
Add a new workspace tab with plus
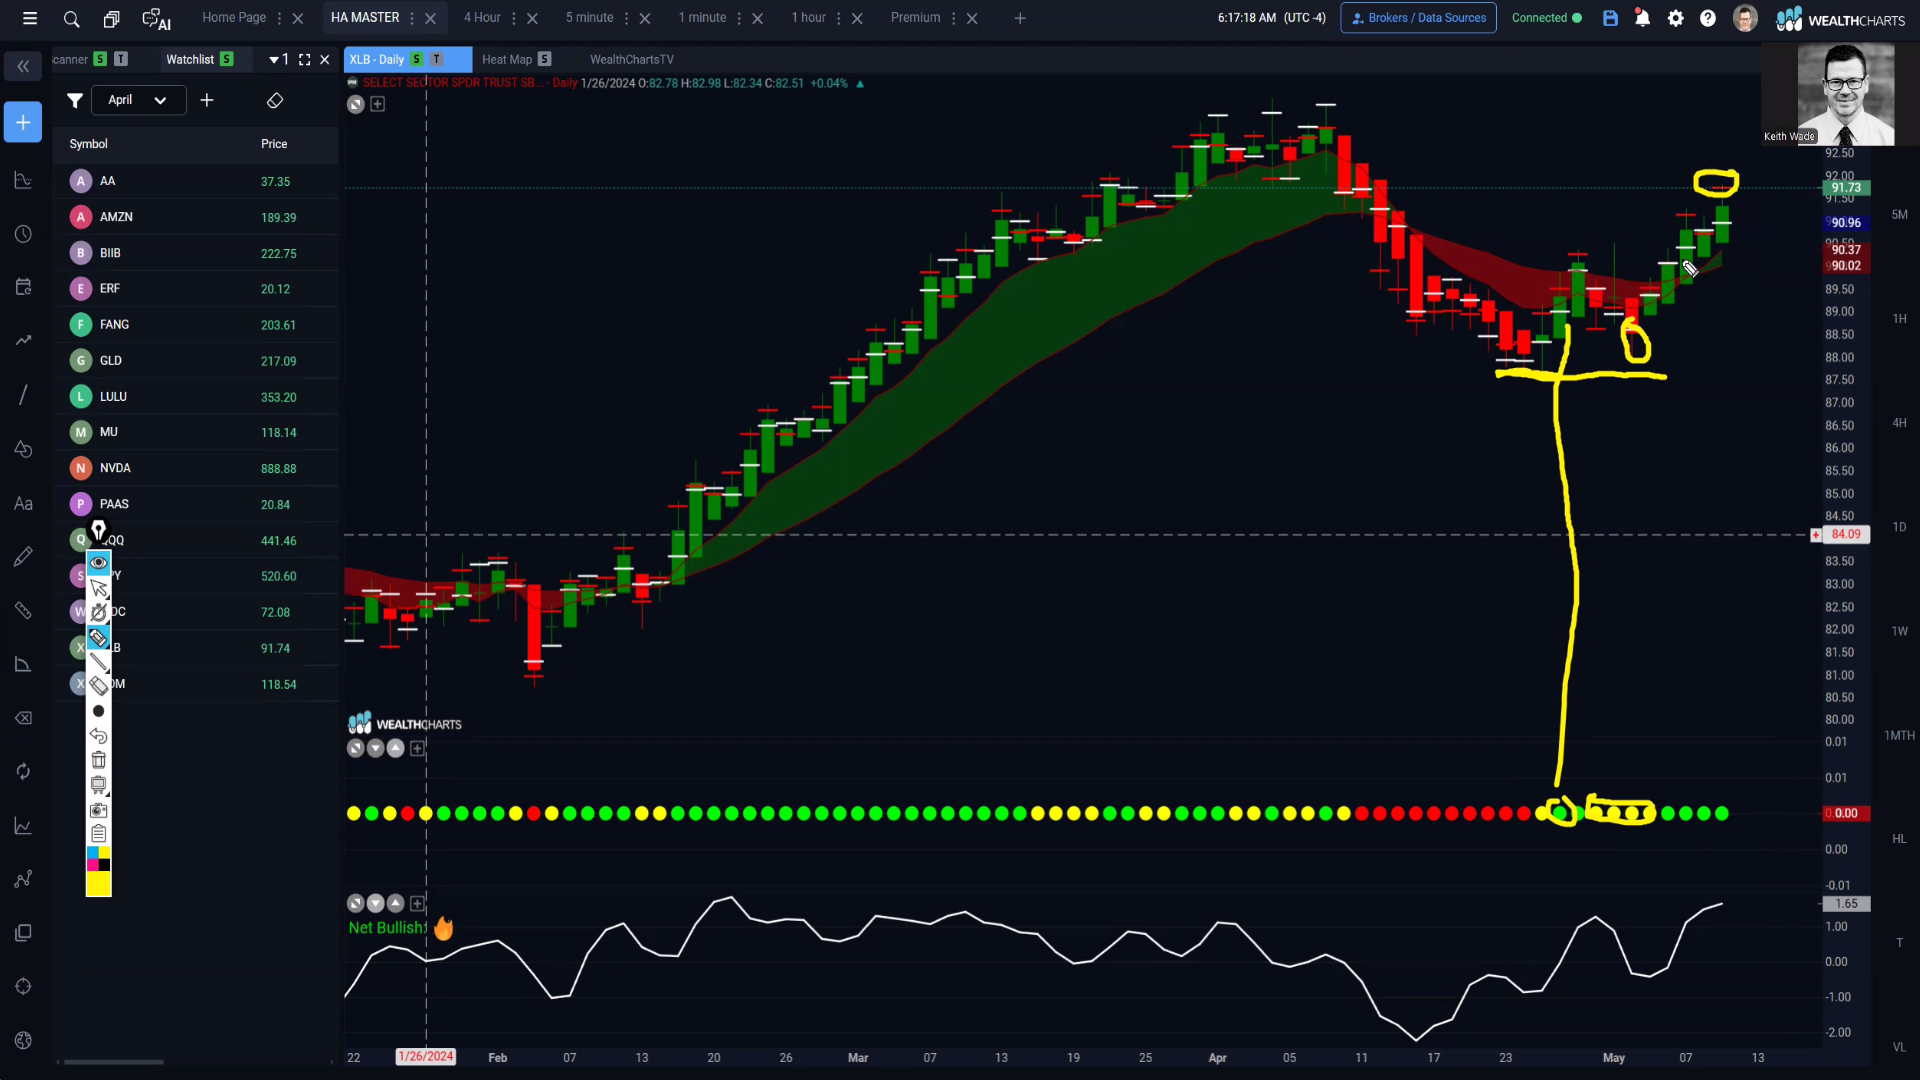pos(1020,18)
